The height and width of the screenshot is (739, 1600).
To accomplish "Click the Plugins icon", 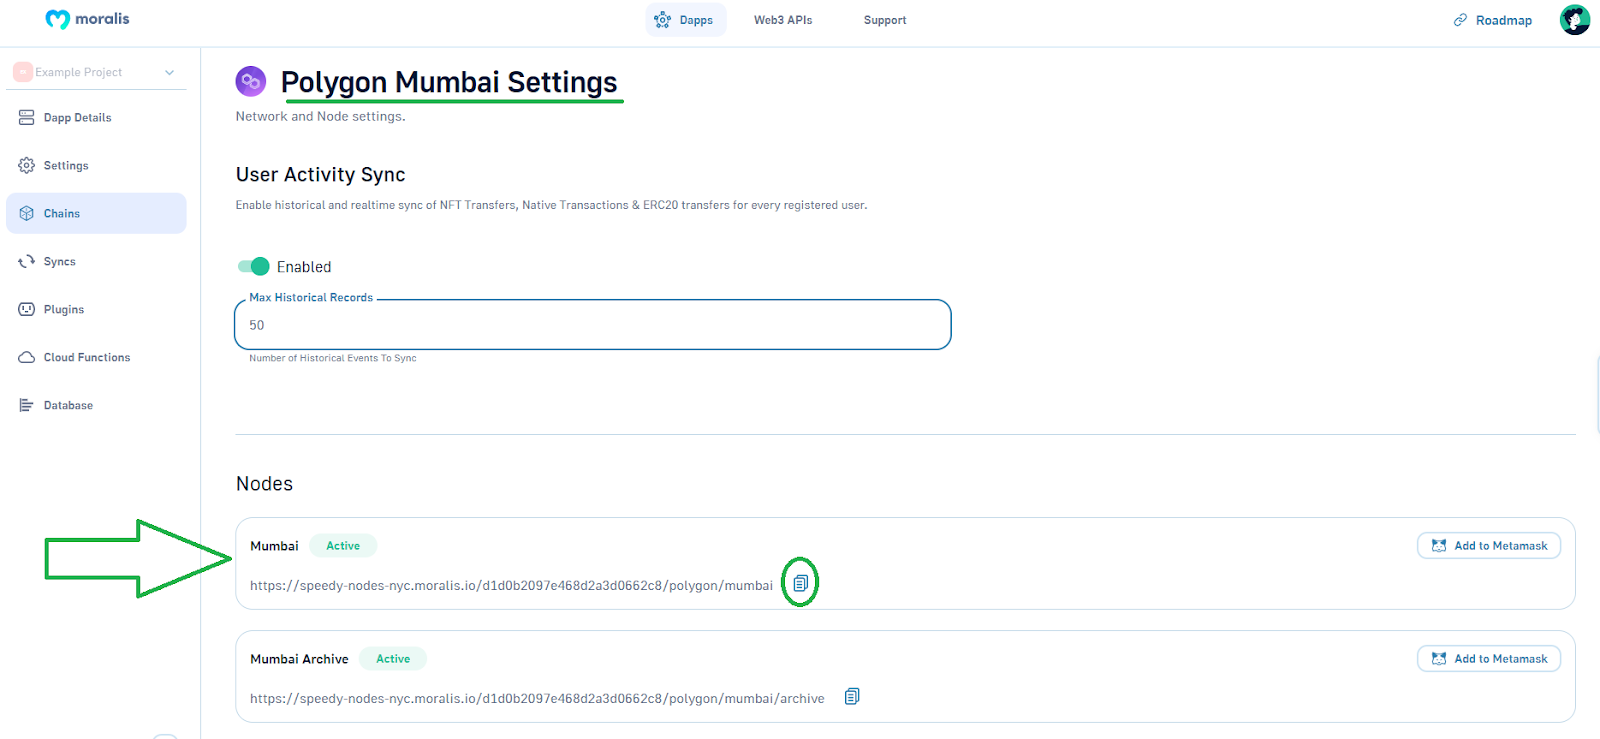I will point(27,310).
